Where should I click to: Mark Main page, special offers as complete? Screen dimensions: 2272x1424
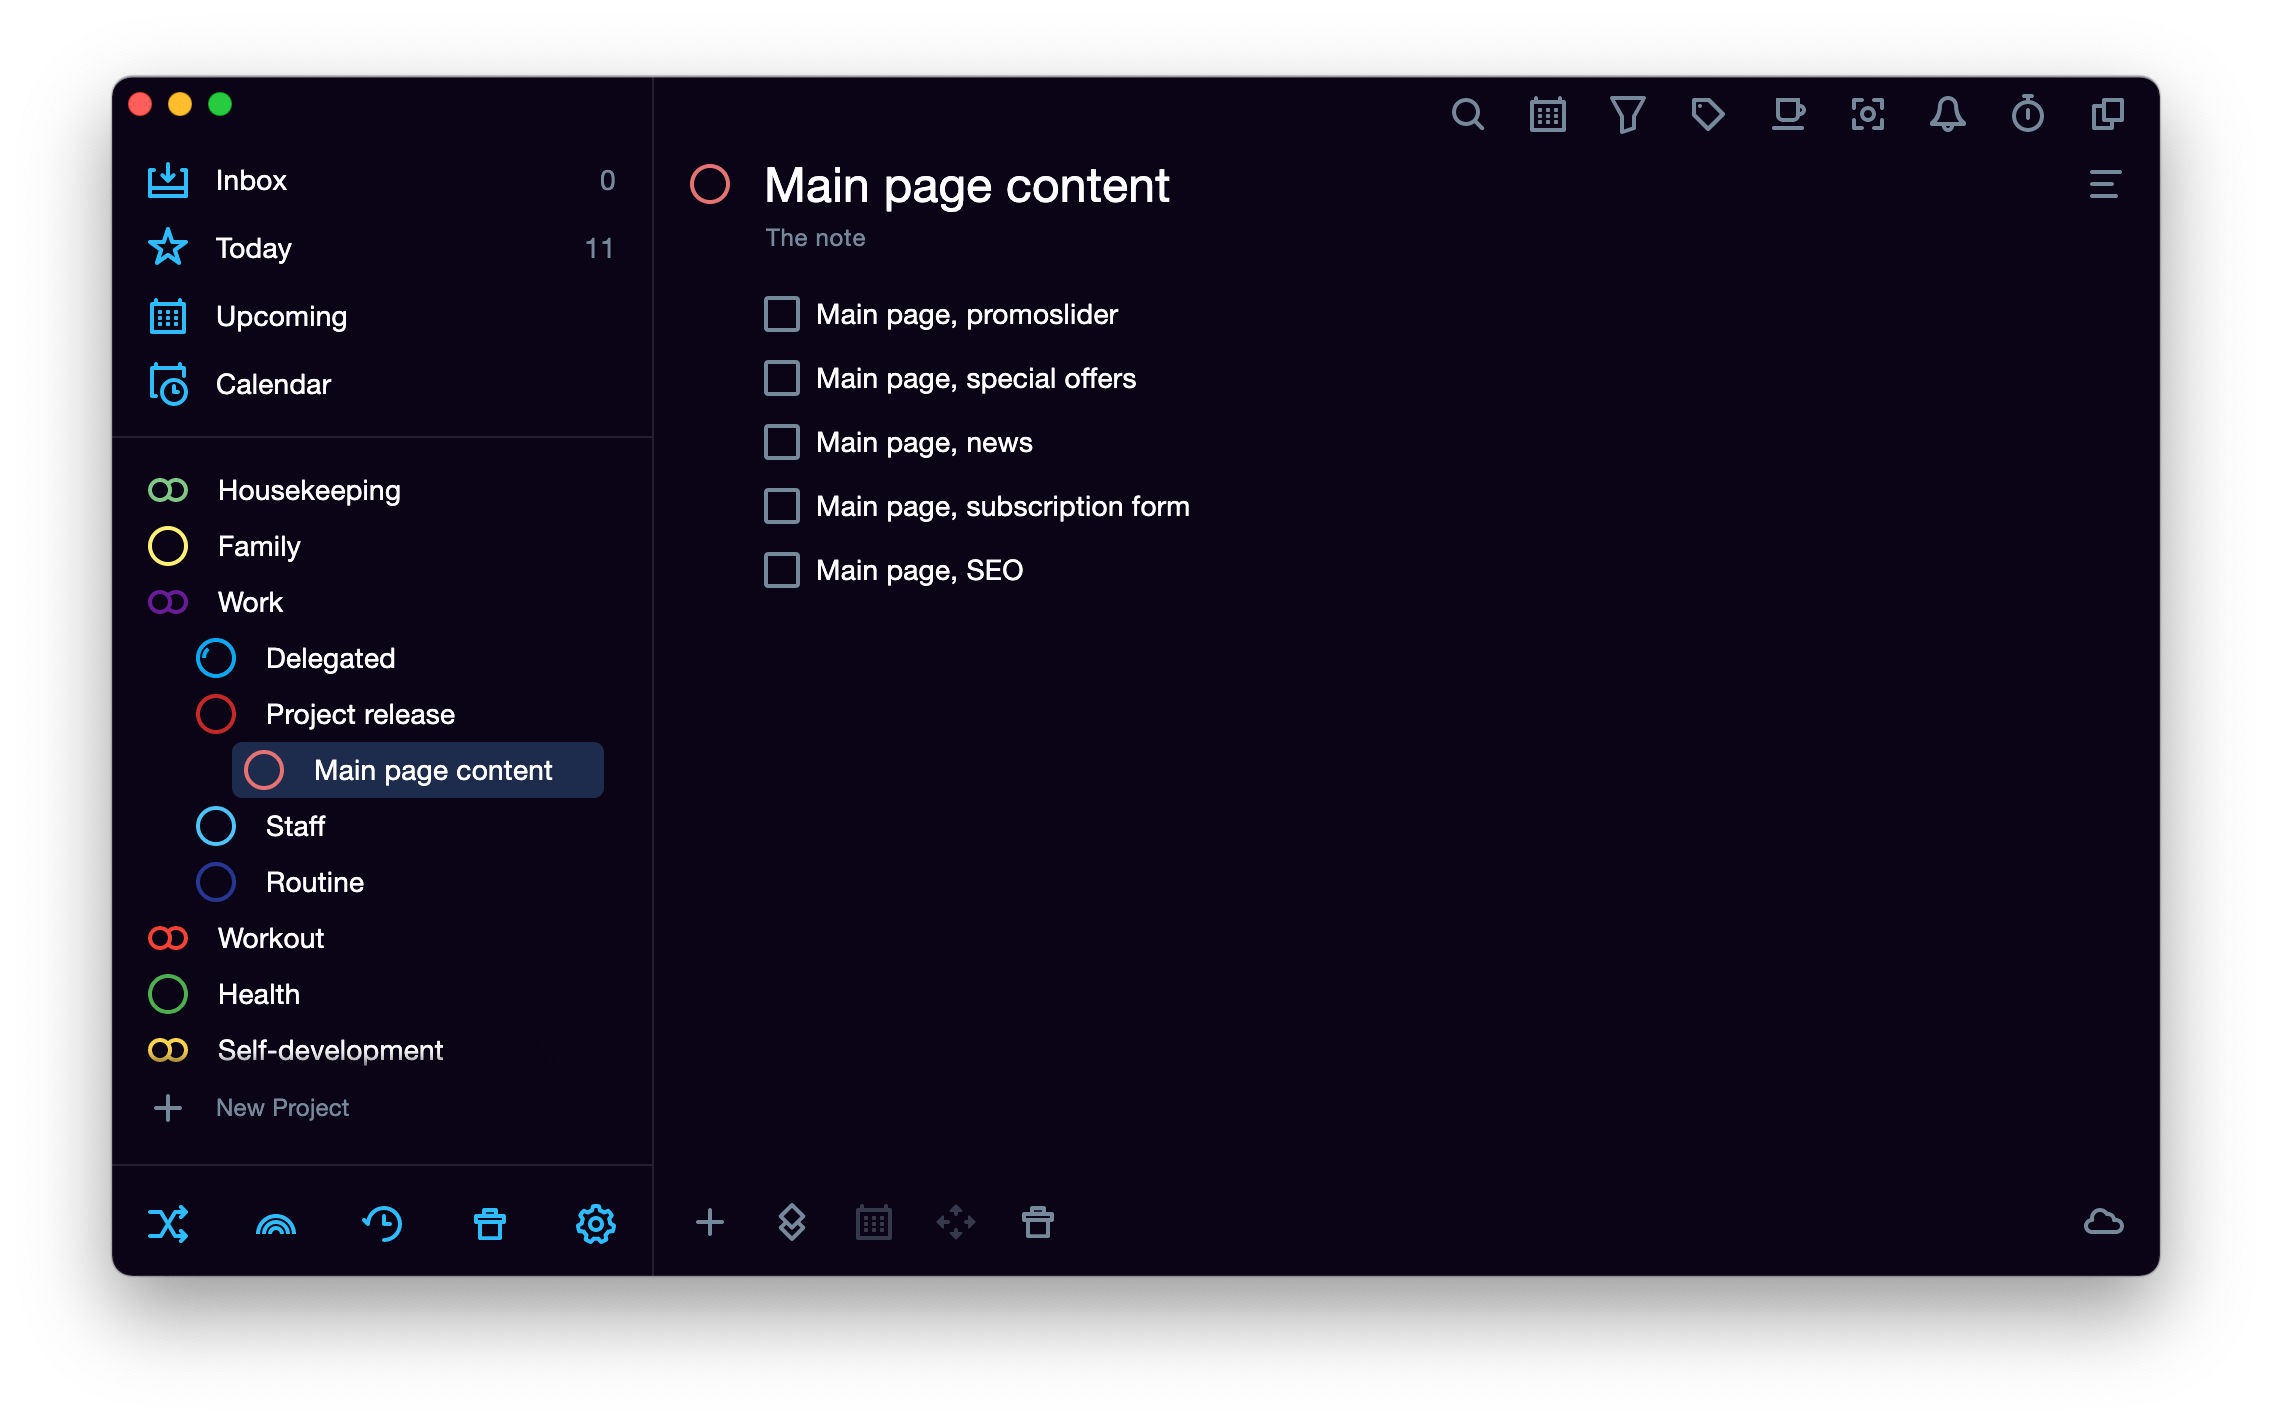781,378
